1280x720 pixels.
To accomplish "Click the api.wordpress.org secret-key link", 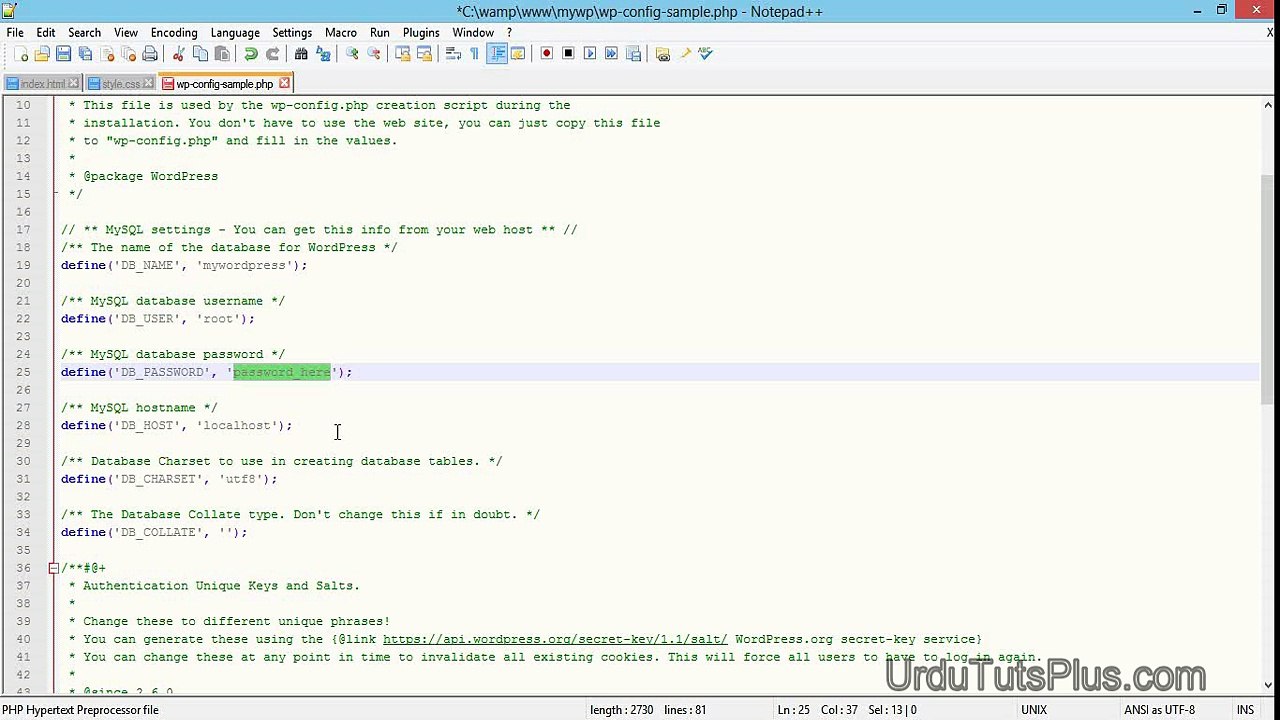I will (x=555, y=639).
